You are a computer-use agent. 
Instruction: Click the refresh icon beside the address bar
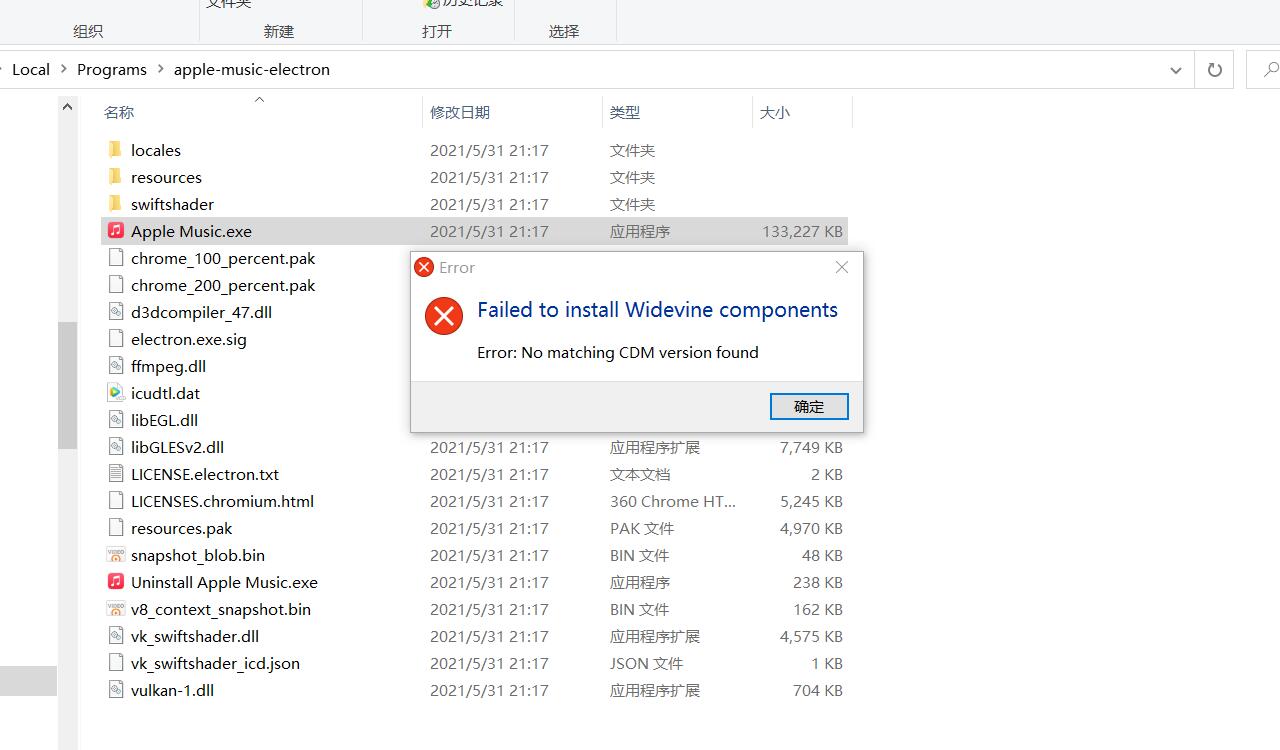click(x=1214, y=69)
